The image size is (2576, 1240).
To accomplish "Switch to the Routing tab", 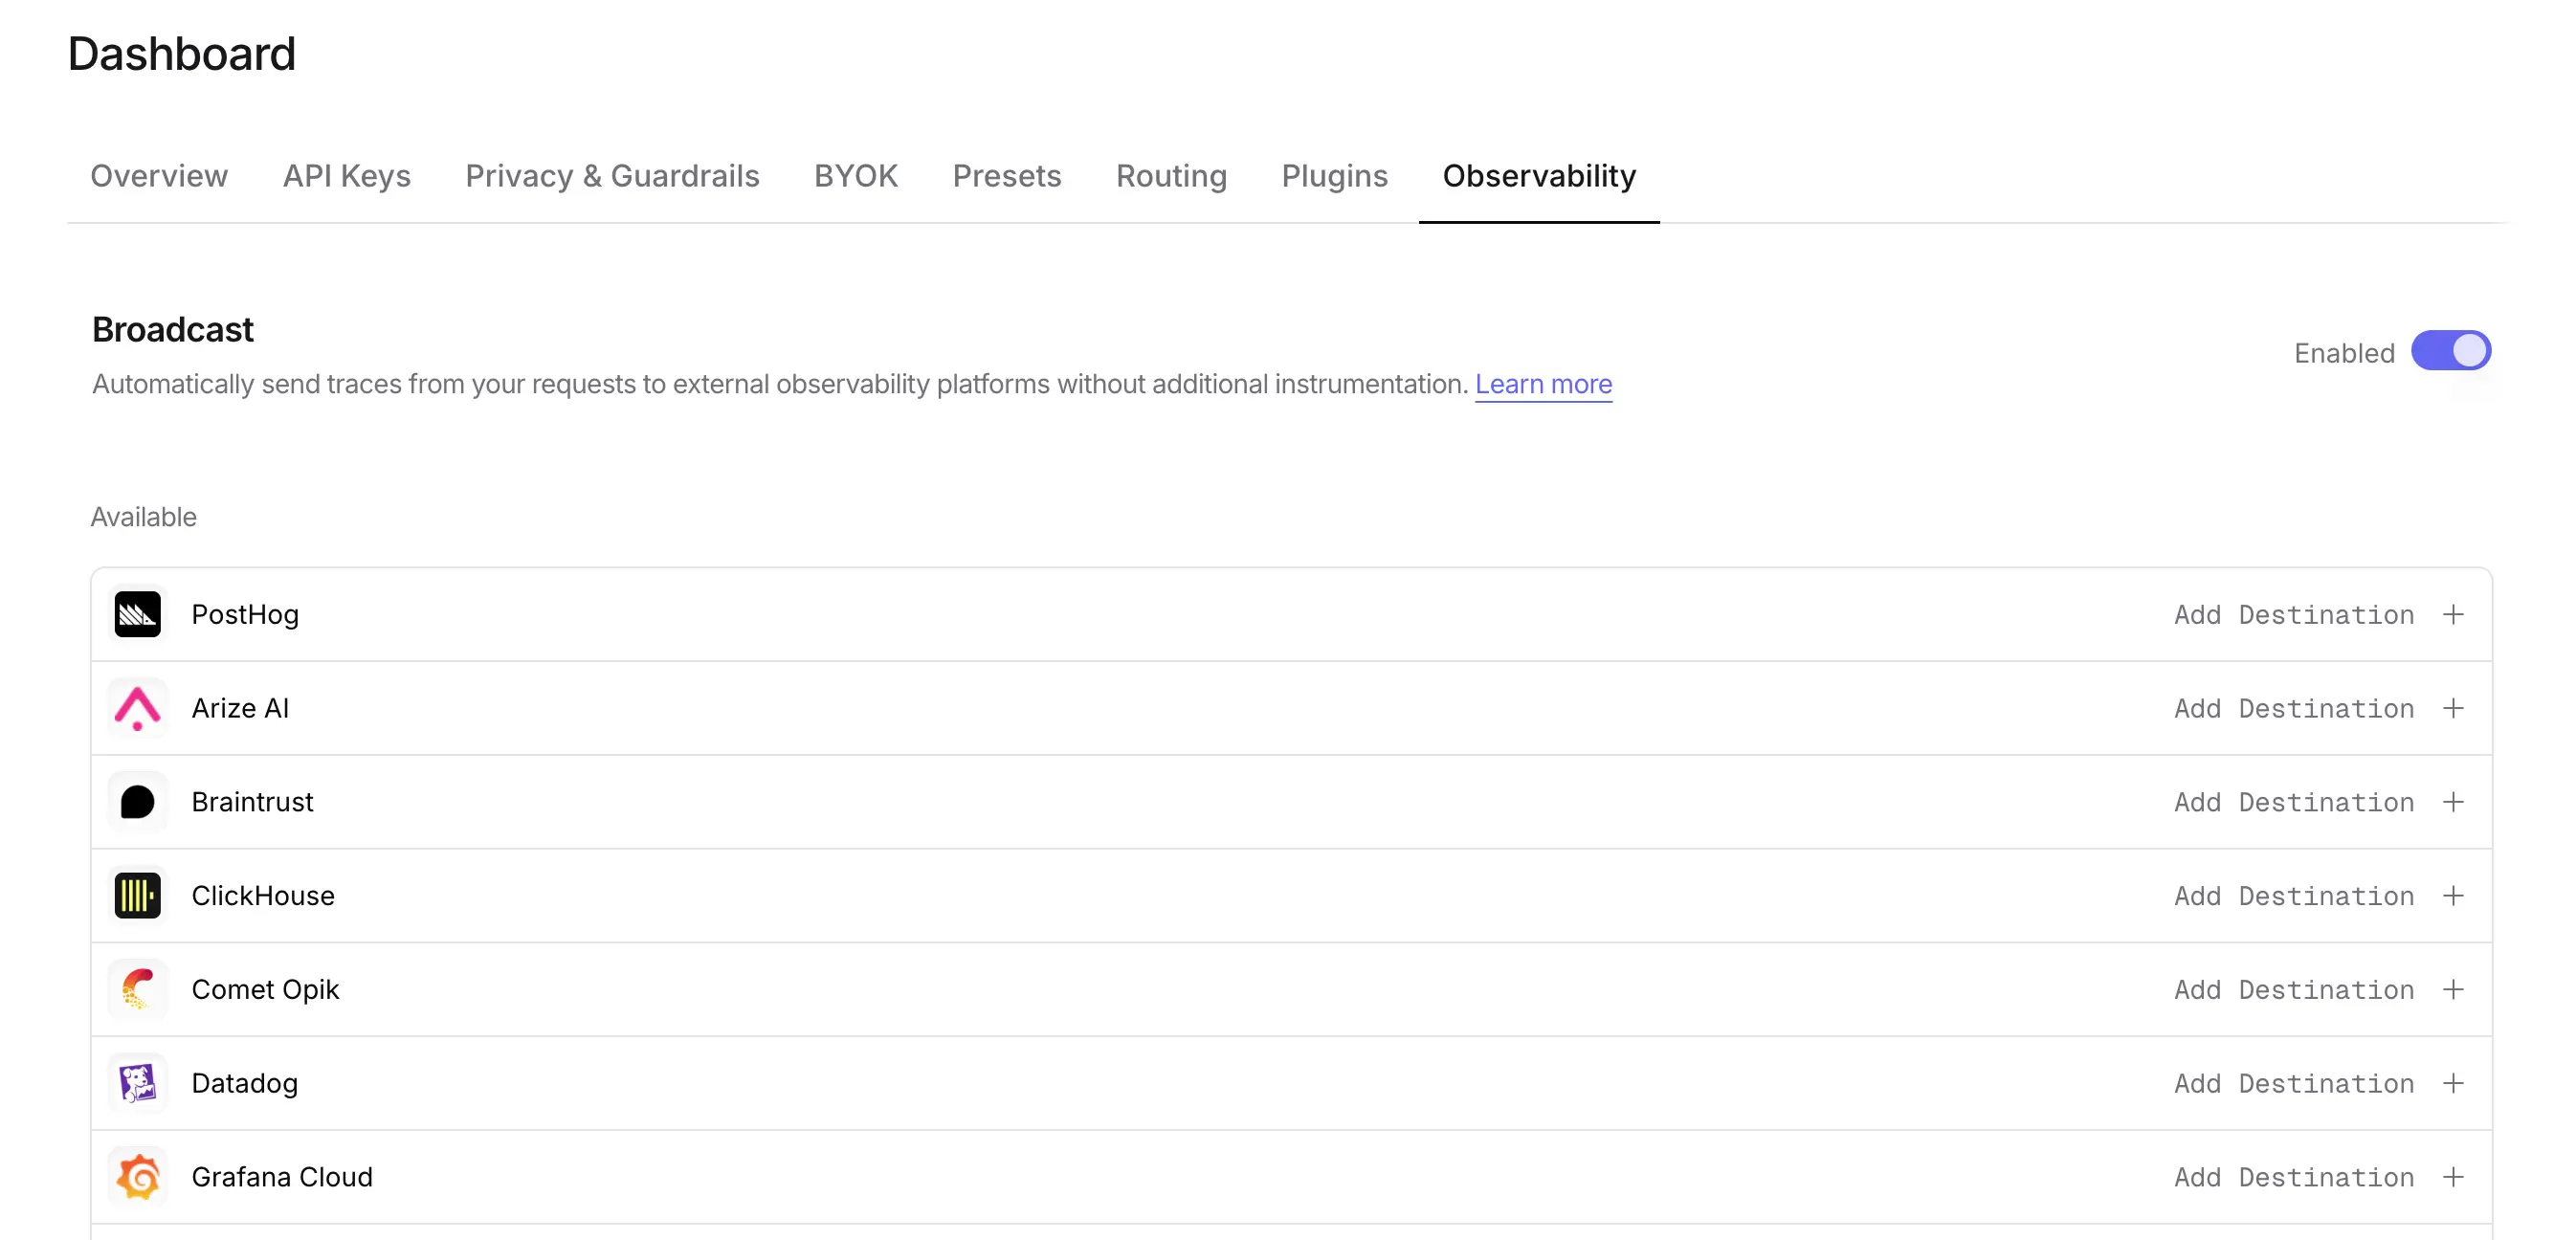I will coord(1171,176).
